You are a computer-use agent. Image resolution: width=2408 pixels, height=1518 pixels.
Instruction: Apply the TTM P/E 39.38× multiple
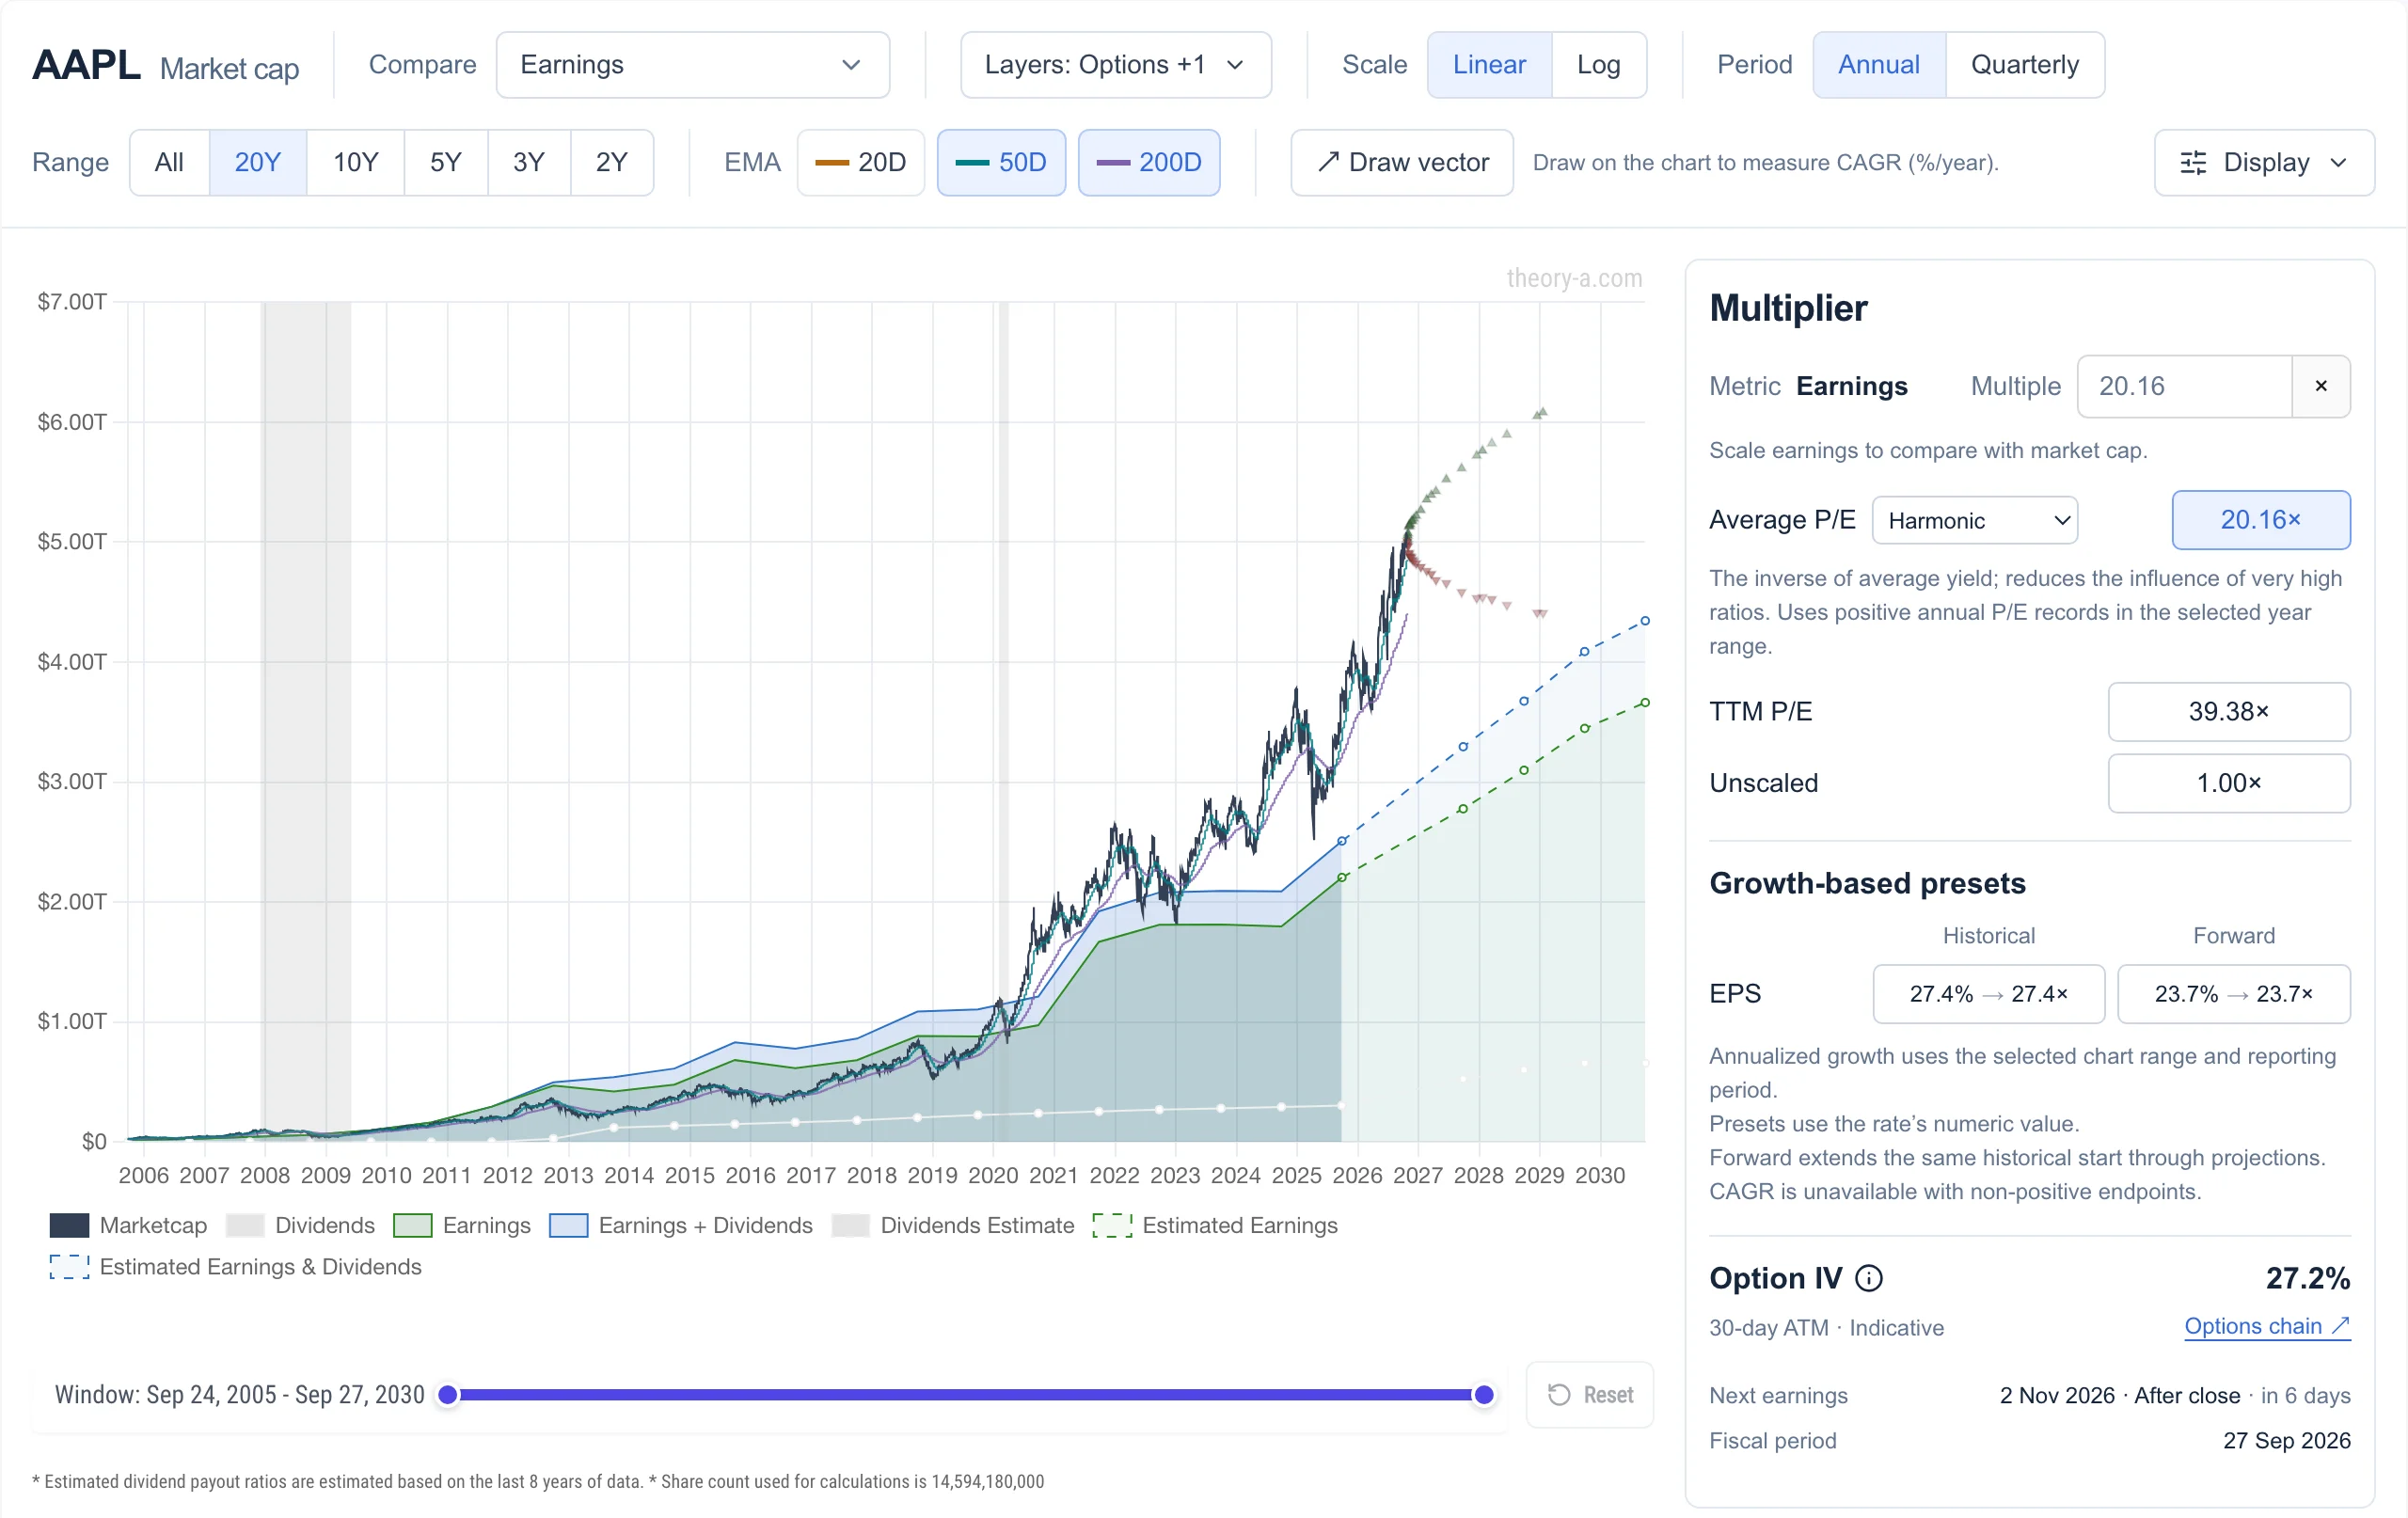coord(2228,712)
